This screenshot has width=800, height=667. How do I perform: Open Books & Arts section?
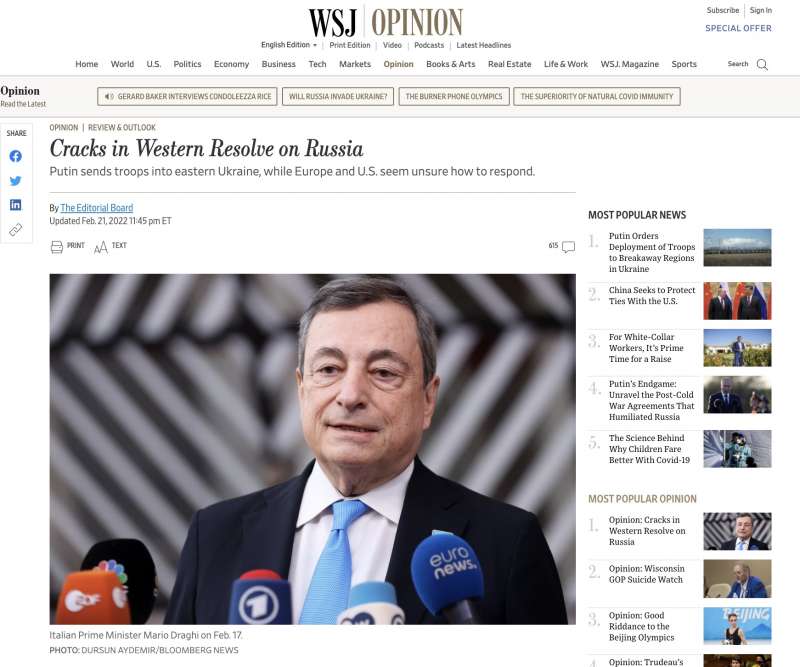pyautogui.click(x=451, y=64)
